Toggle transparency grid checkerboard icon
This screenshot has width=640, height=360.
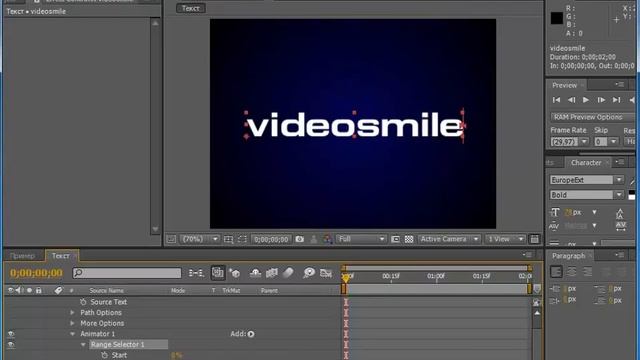pyautogui.click(x=409, y=239)
